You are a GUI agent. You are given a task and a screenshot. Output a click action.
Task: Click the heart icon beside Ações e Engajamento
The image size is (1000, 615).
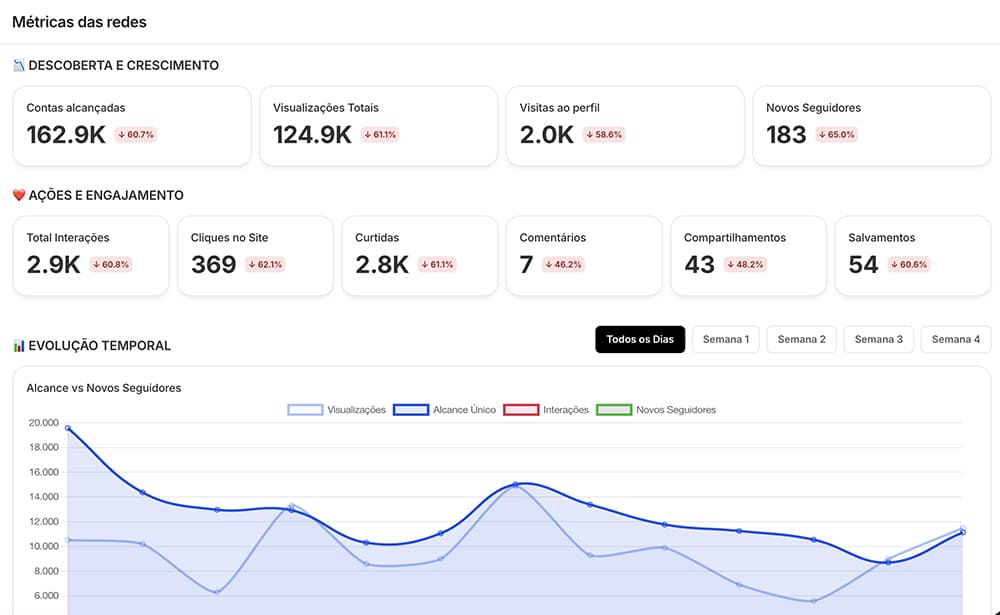pos(19,195)
